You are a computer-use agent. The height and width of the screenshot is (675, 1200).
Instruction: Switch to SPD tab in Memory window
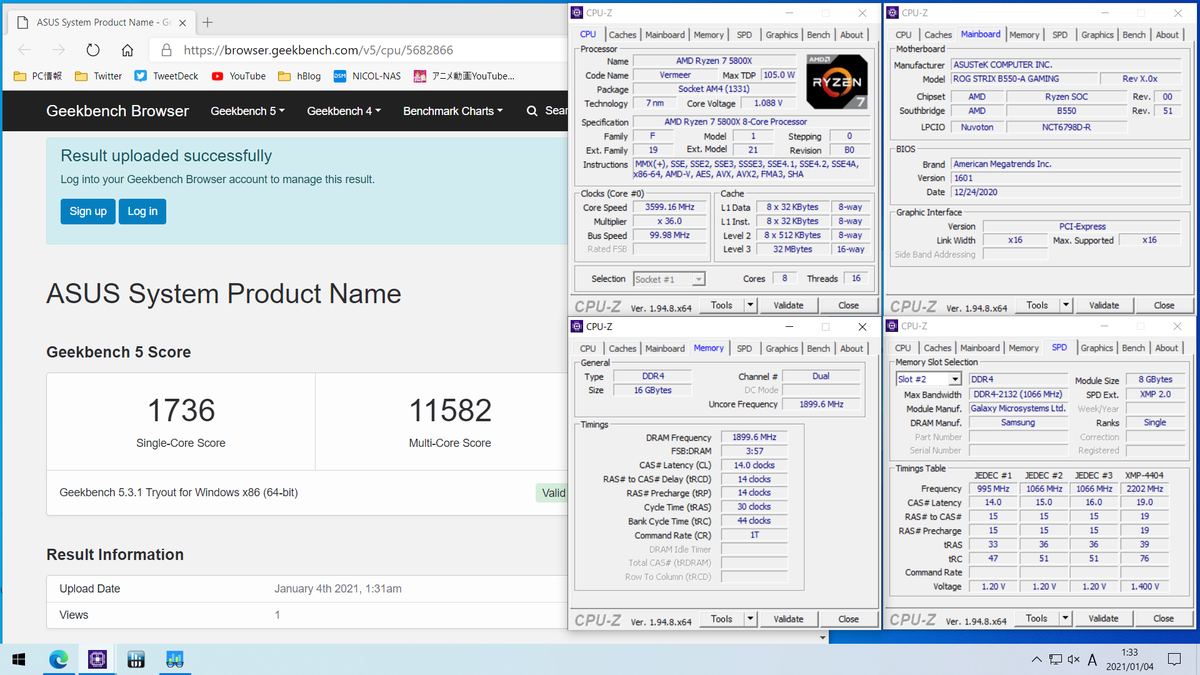tap(744, 349)
